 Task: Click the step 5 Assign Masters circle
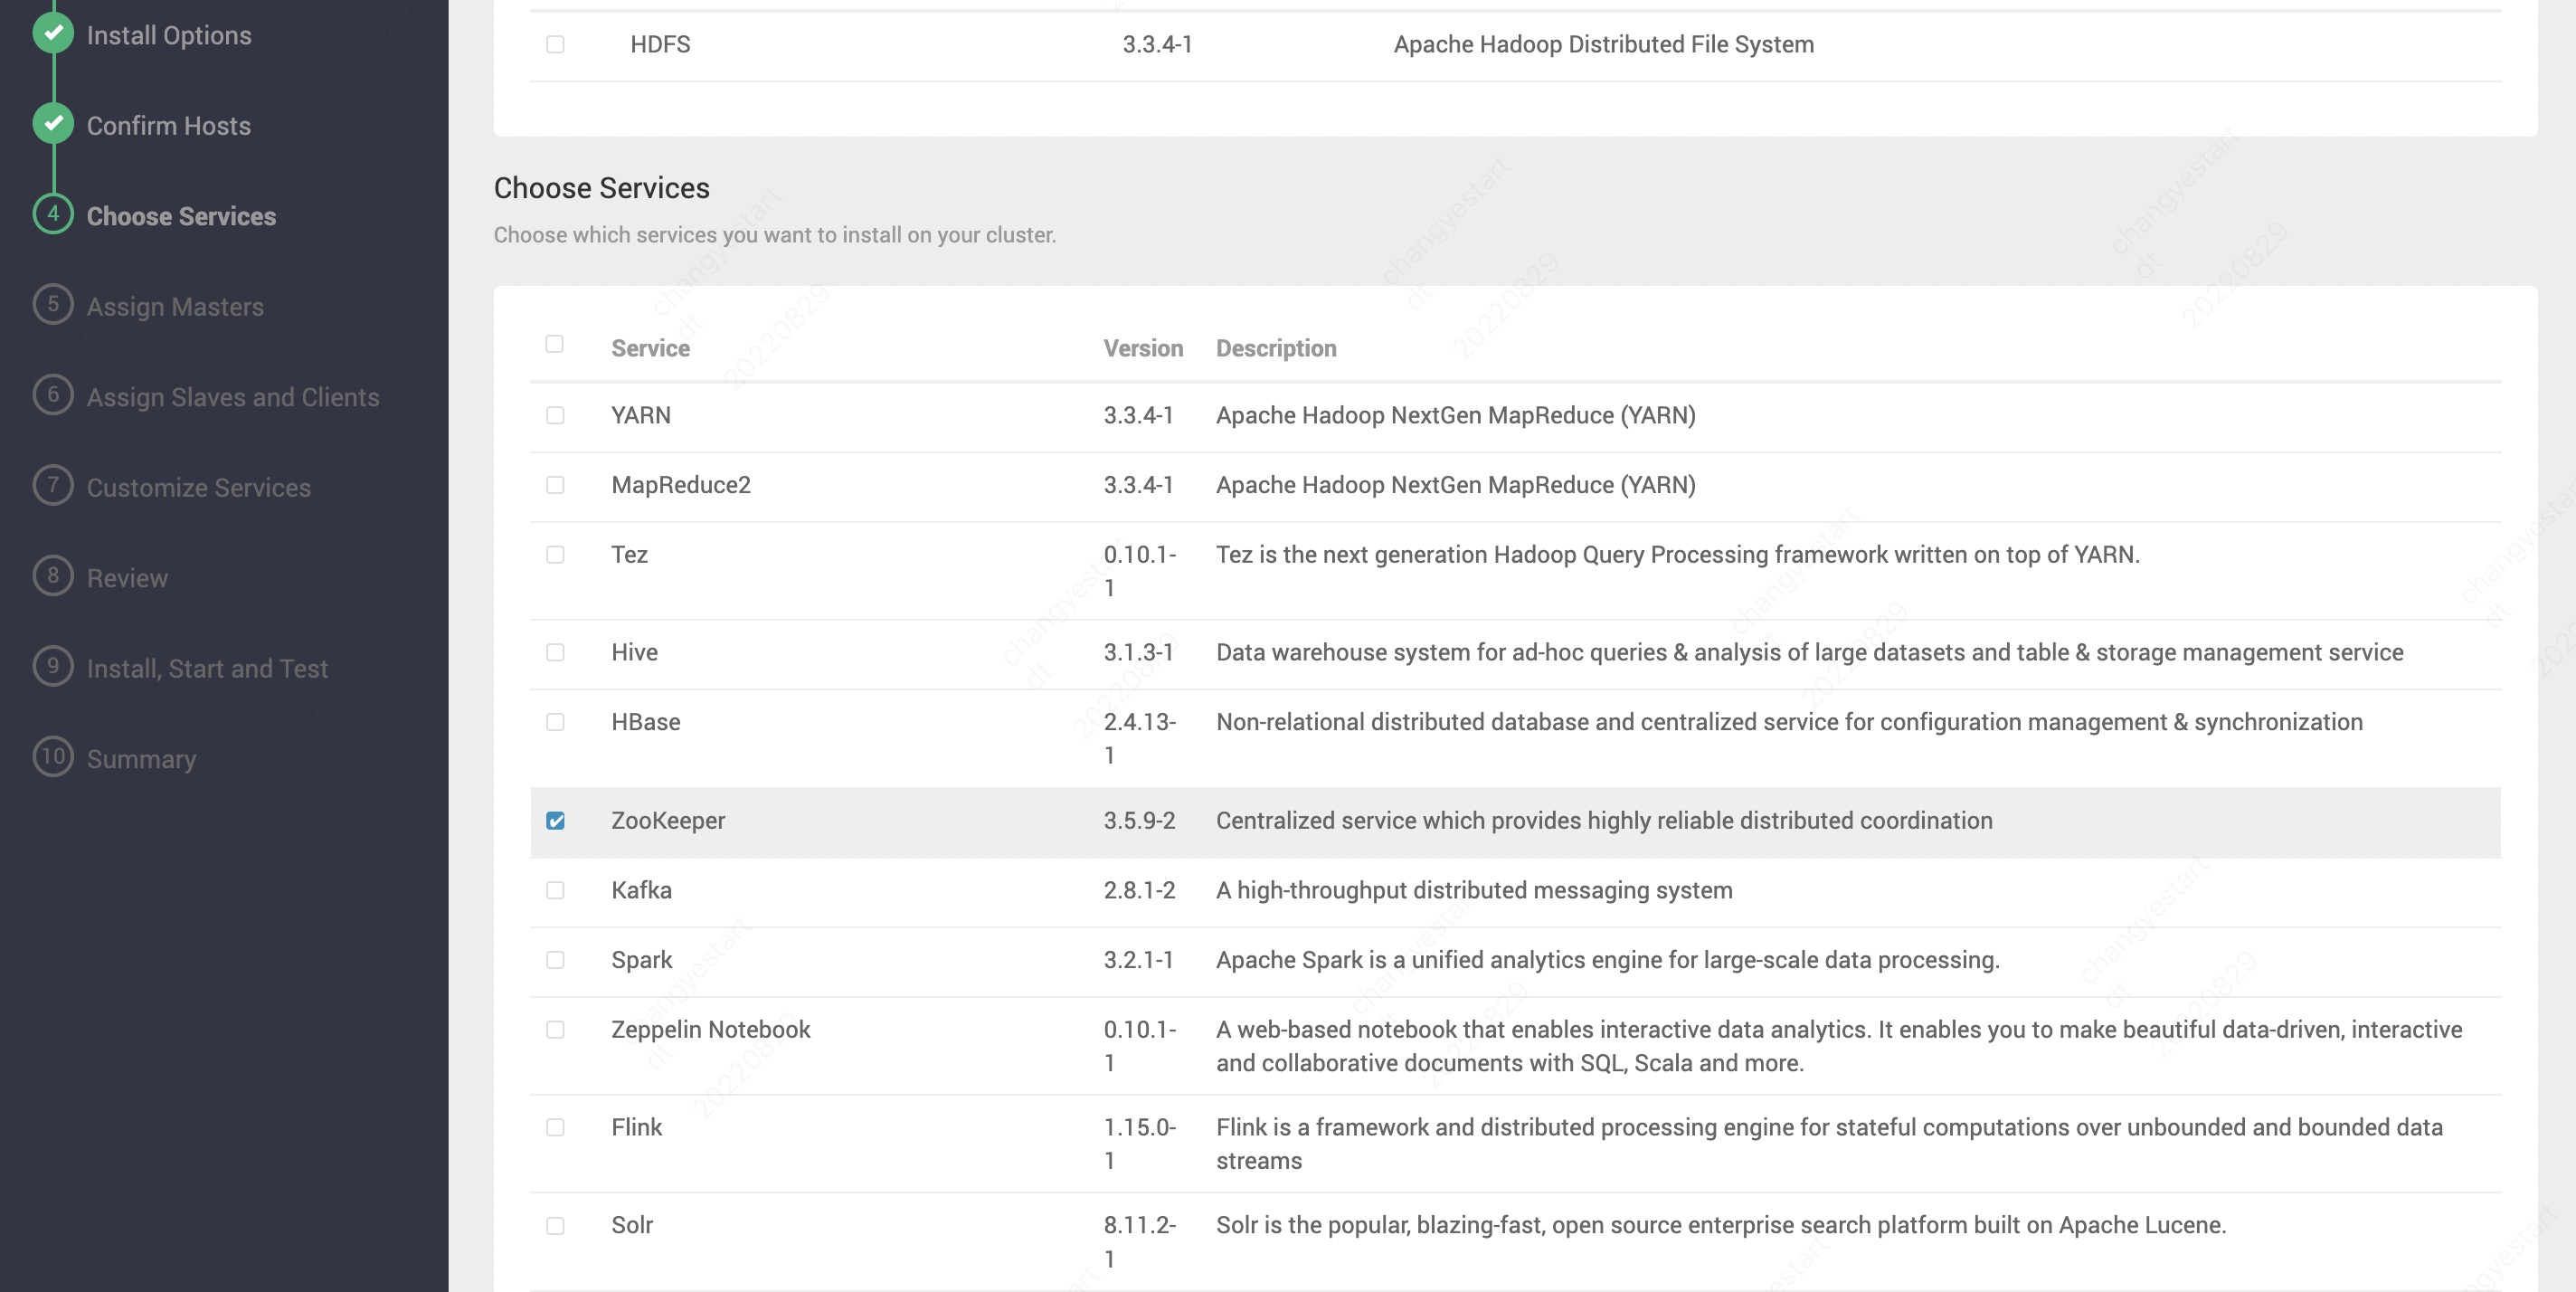tap(53, 304)
